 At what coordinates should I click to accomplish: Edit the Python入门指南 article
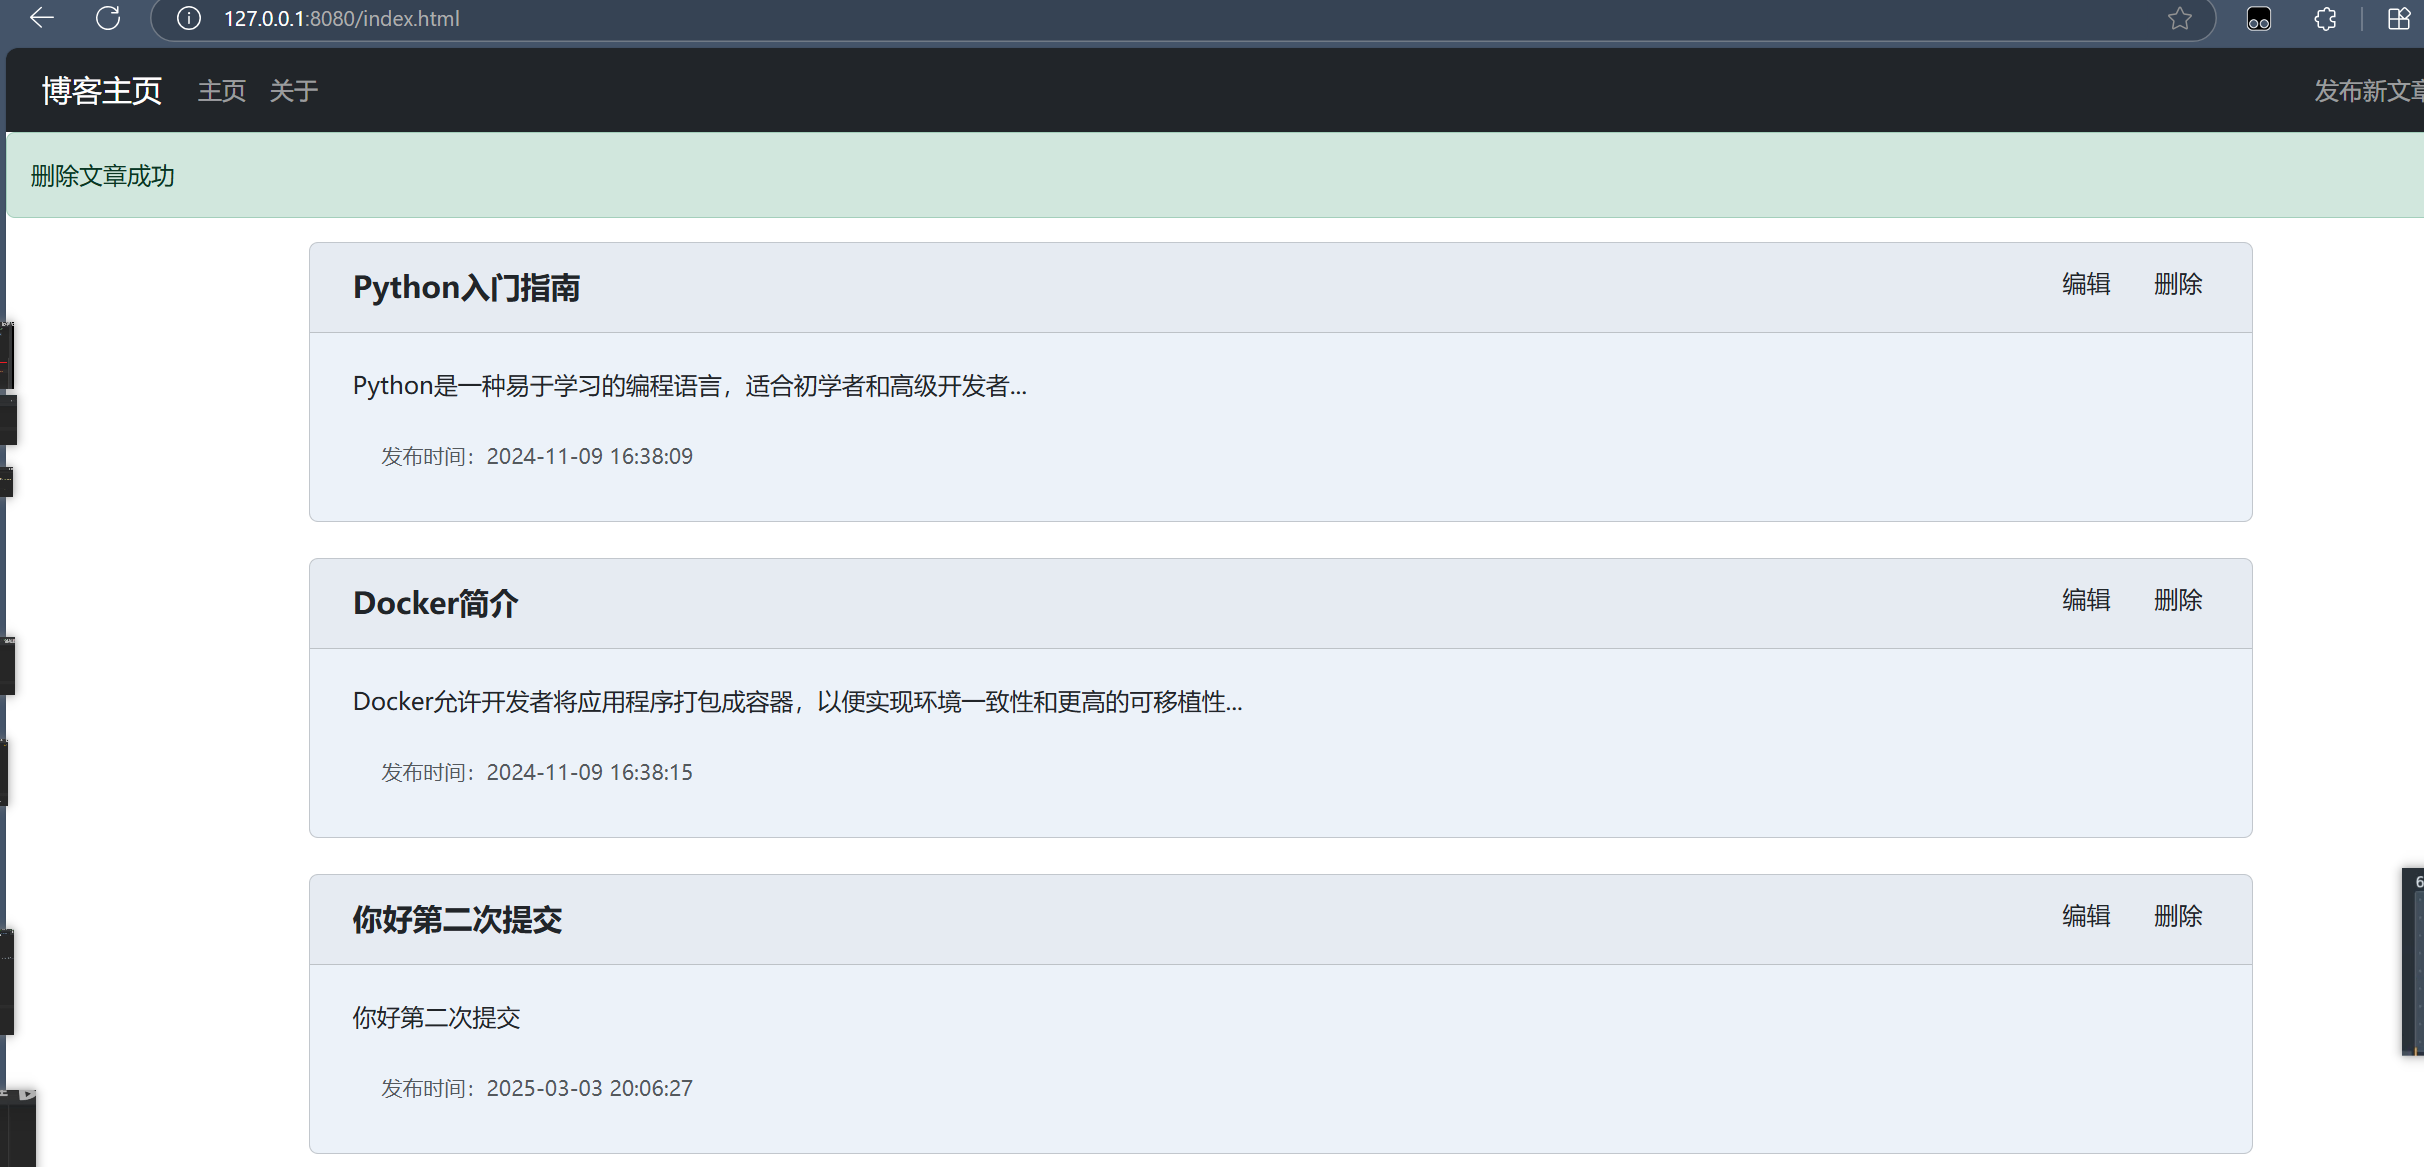click(x=2086, y=285)
